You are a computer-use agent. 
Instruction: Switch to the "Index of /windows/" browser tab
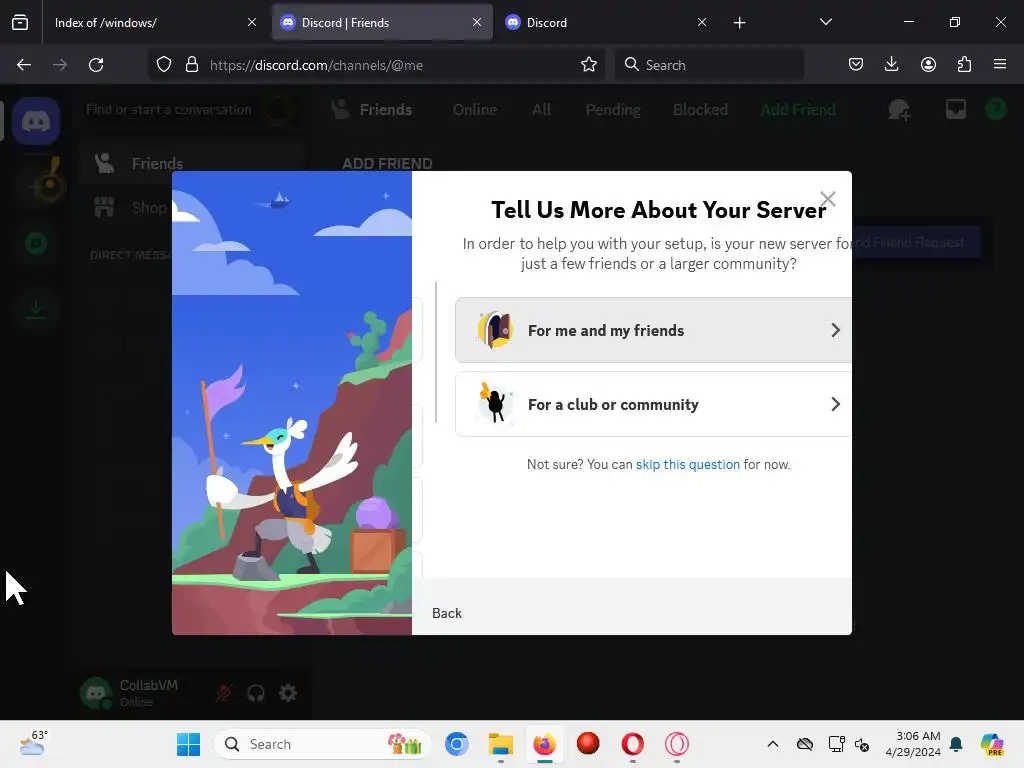pos(155,22)
